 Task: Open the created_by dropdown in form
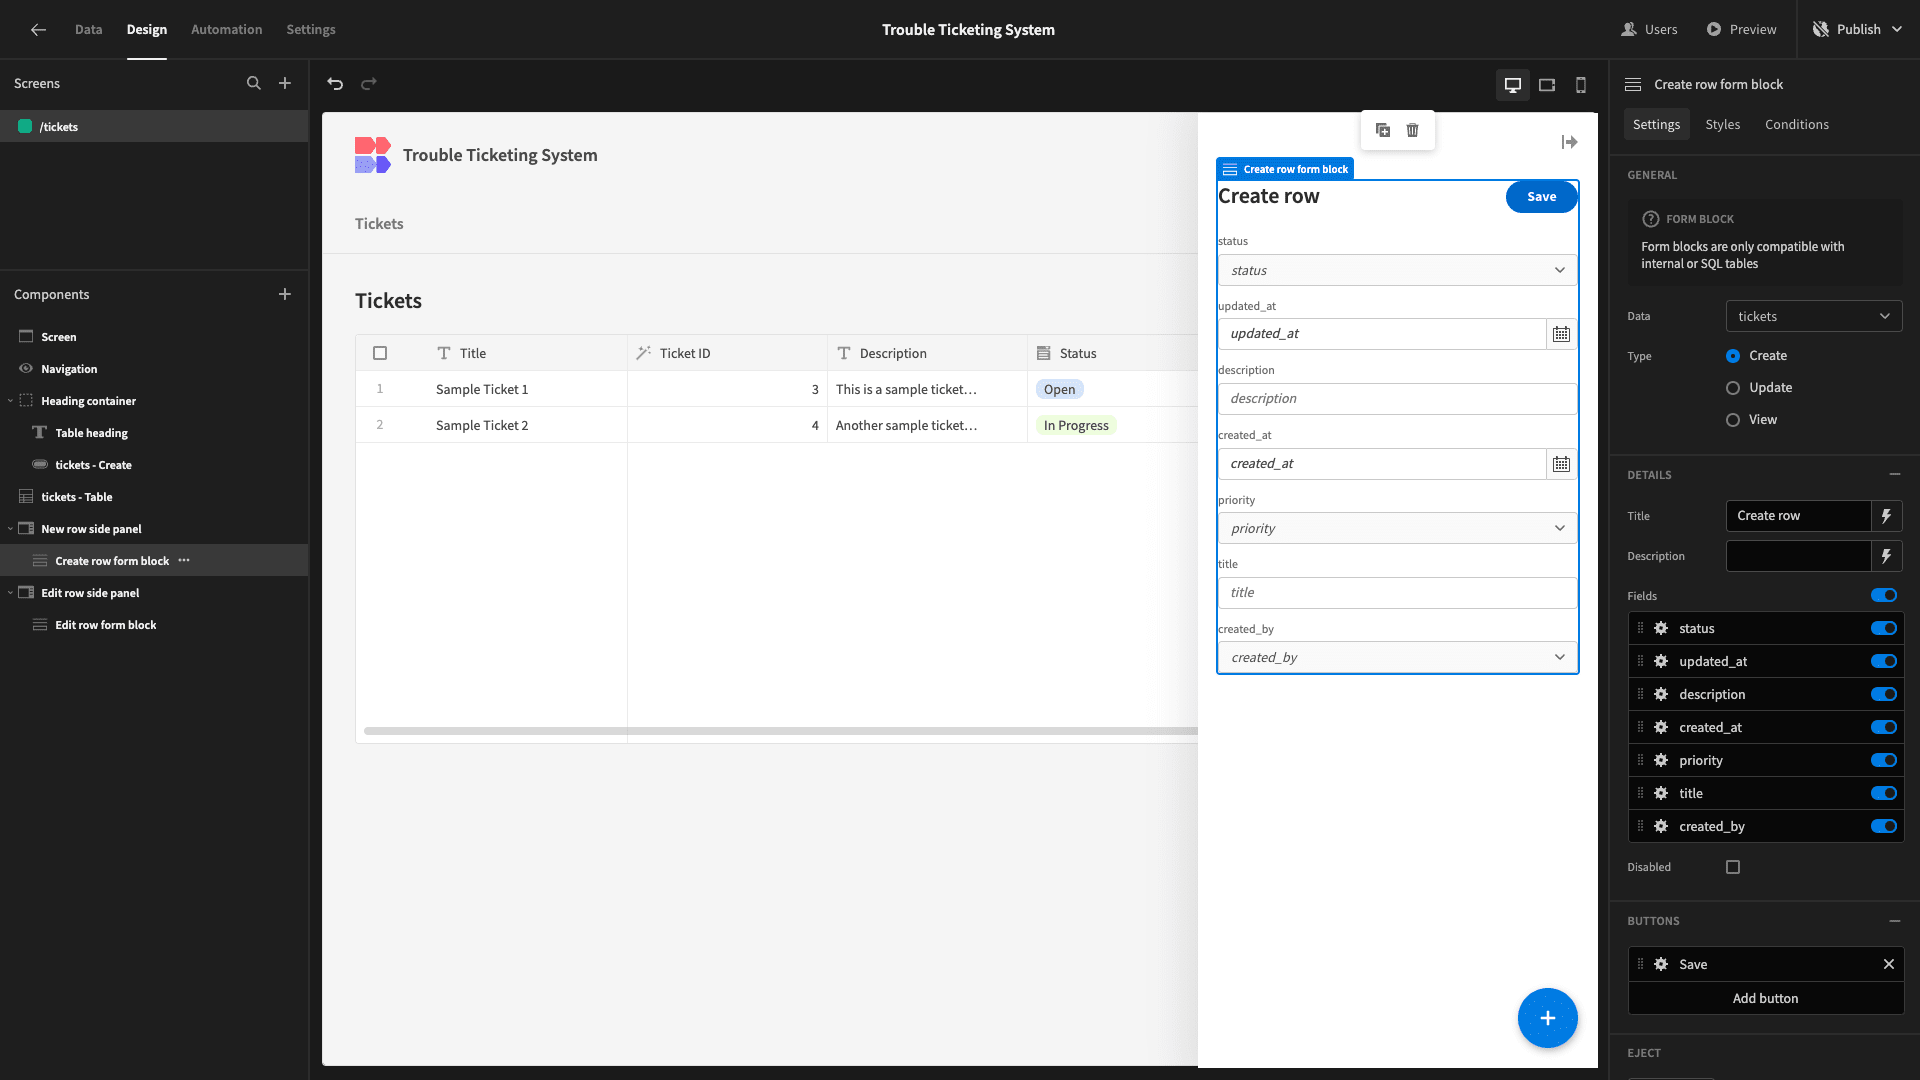[1397, 658]
